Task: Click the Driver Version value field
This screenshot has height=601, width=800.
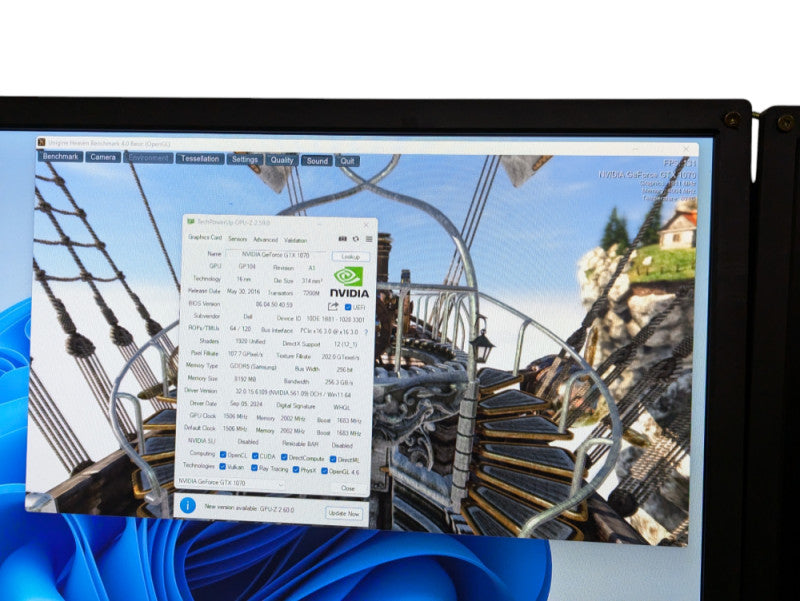Action: click(x=293, y=394)
